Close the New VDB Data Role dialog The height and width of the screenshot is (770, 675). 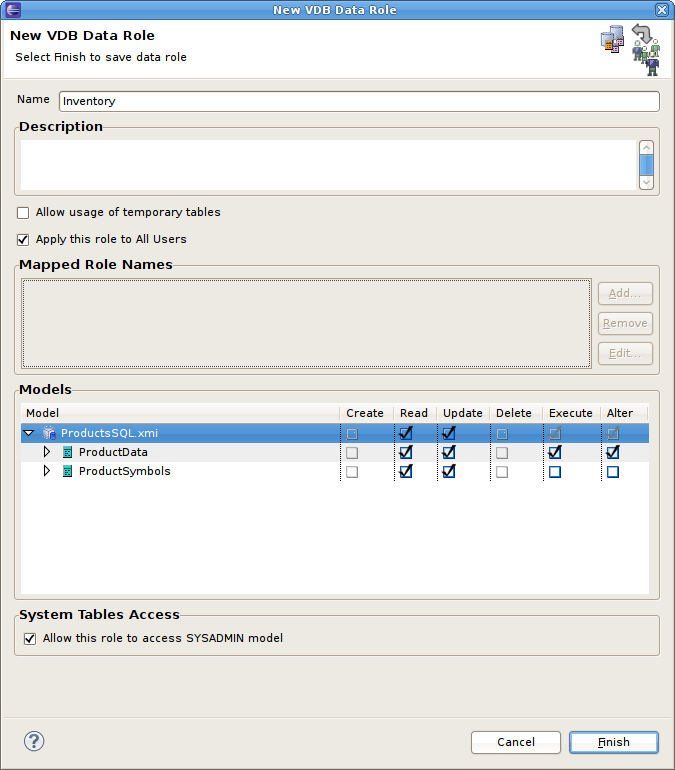pos(662,10)
